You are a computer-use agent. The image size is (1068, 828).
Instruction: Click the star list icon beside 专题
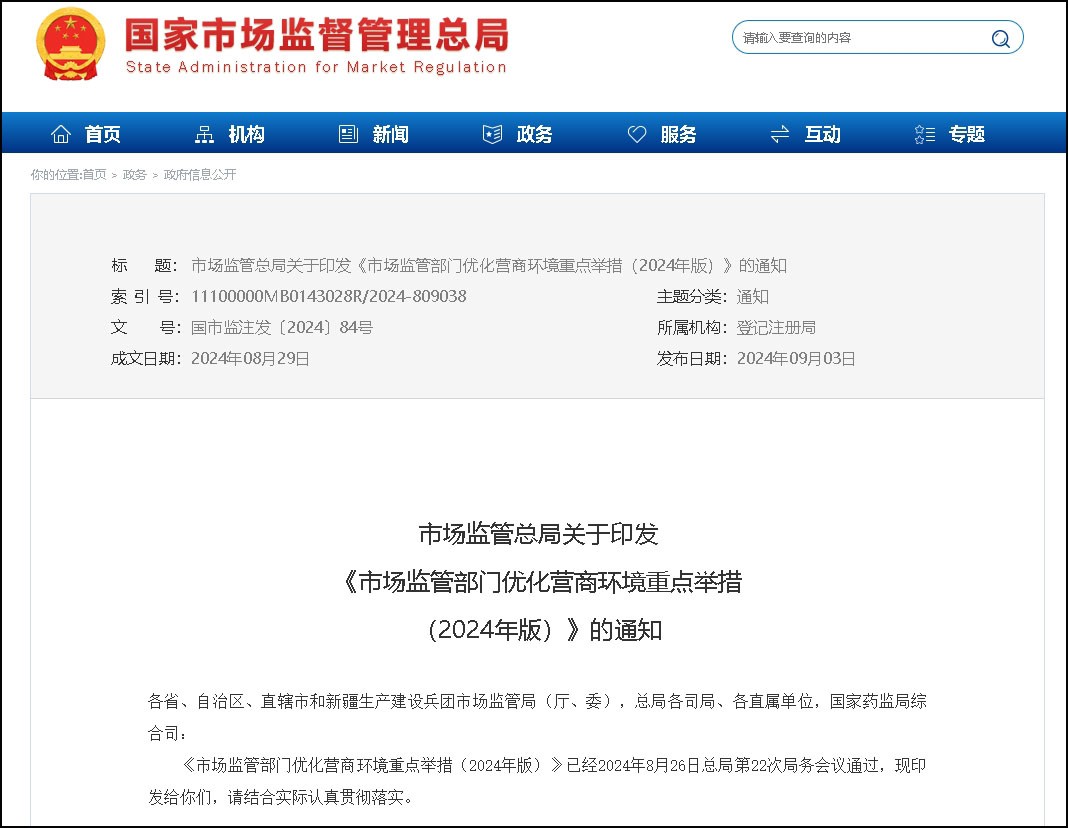[925, 134]
